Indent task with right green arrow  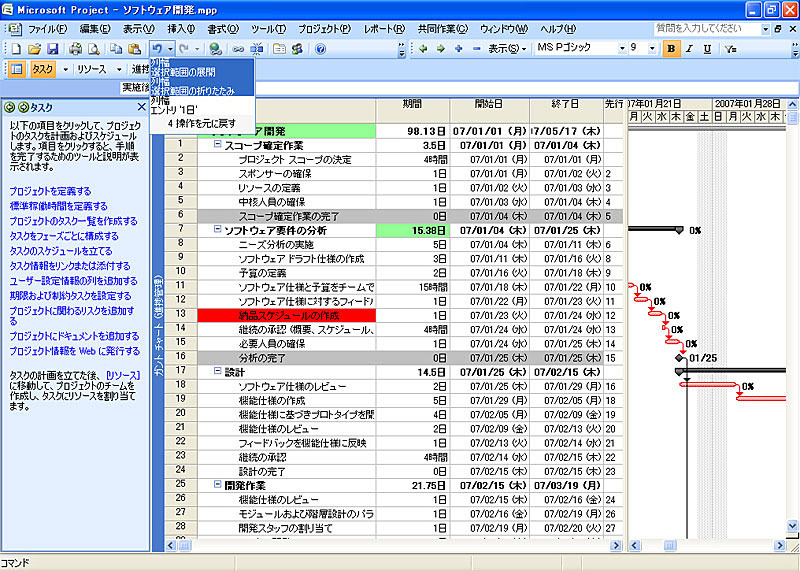(441, 49)
